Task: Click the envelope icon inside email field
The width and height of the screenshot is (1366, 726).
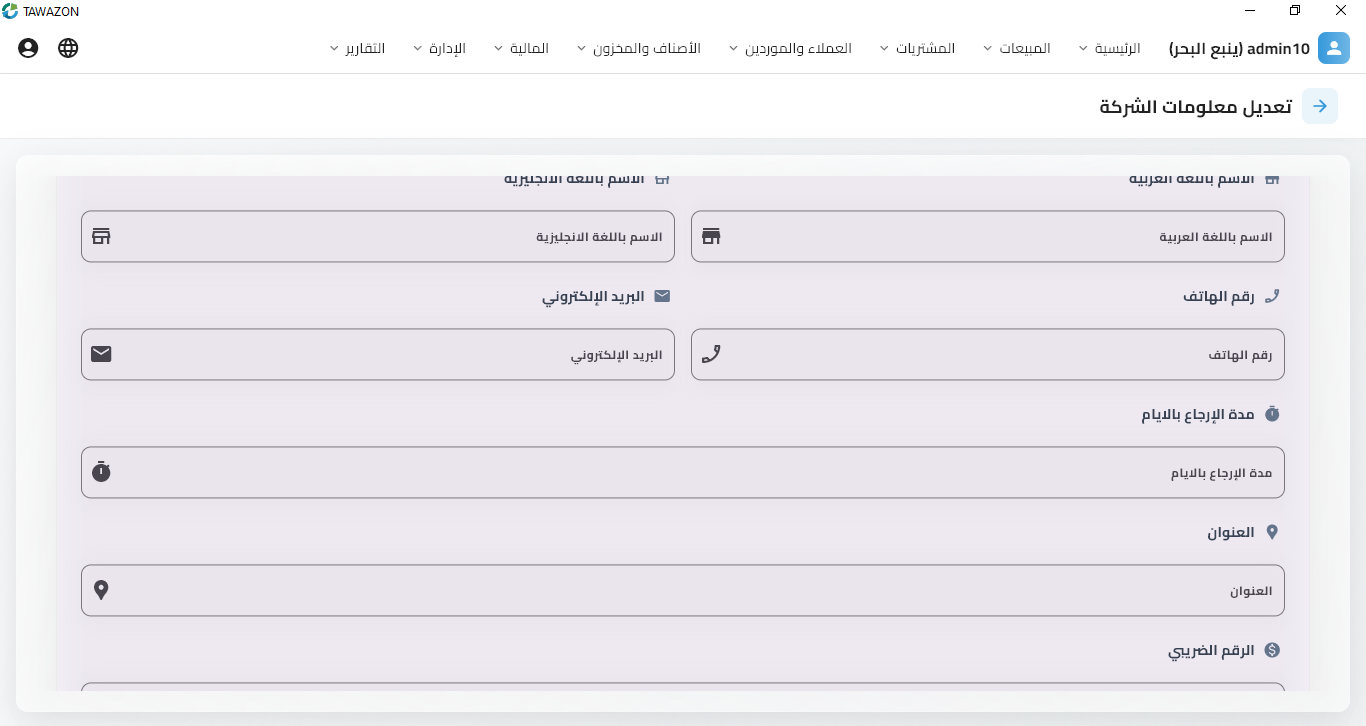Action: tap(101, 354)
